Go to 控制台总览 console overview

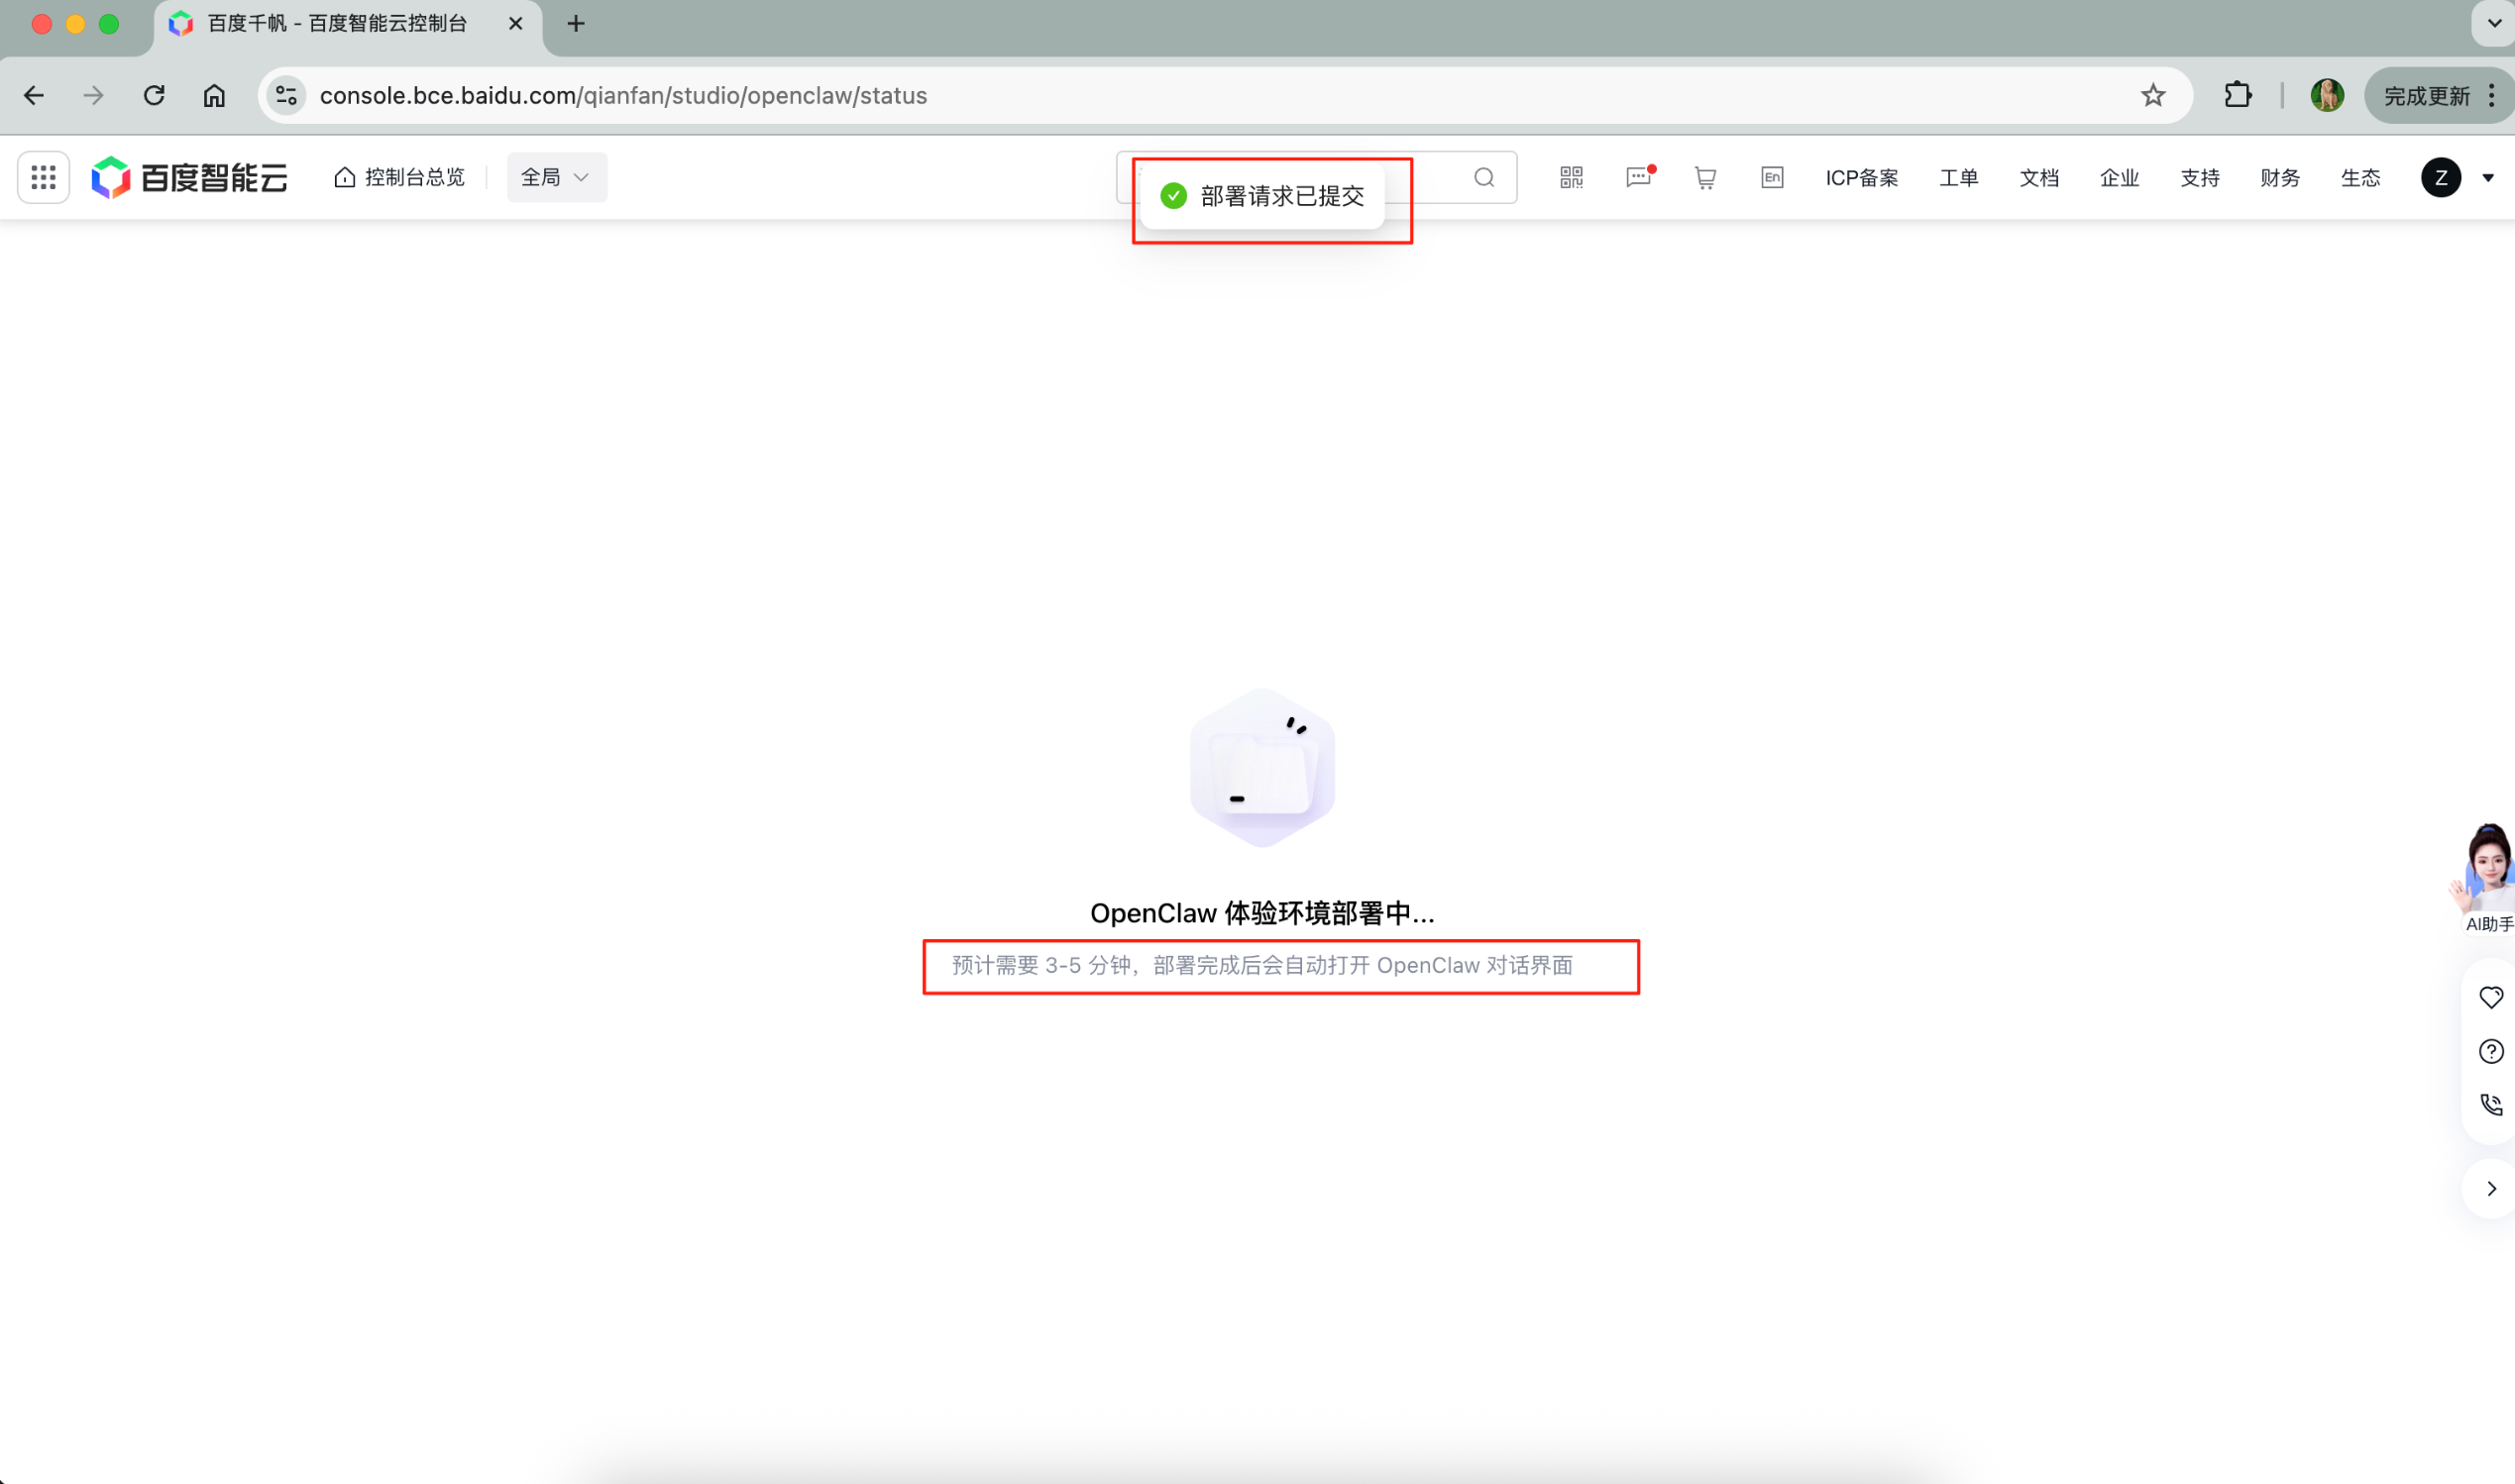pyautogui.click(x=400, y=178)
